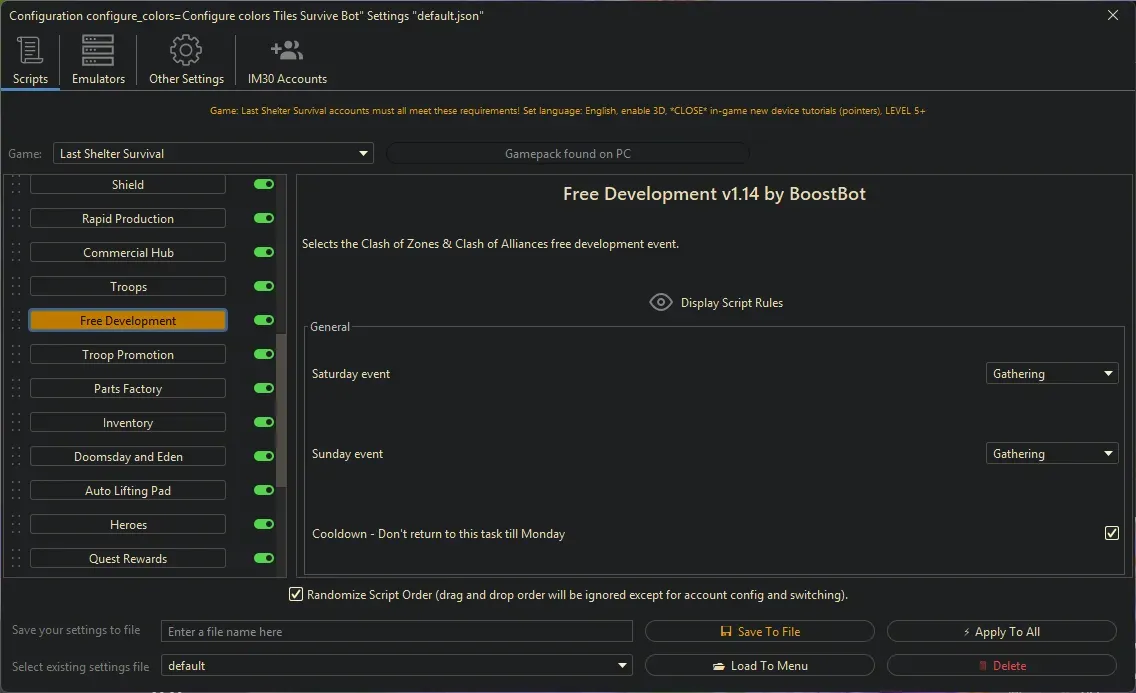Click the drag handle beside Auto Lifting Pad

click(16, 491)
